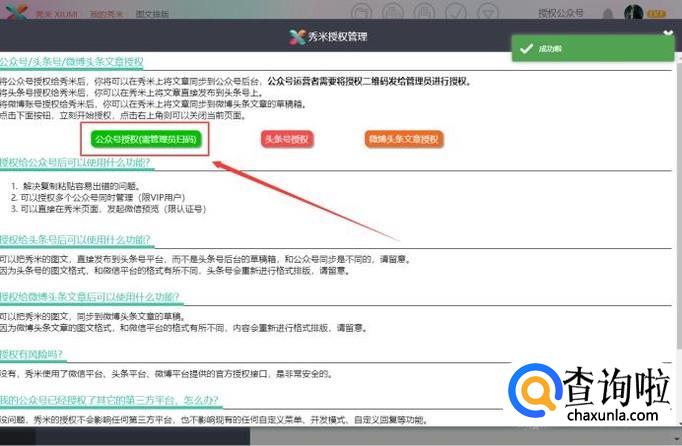This screenshot has height=446, width=682.
Task: Click the red 头条号授权 button
Action: (287, 139)
